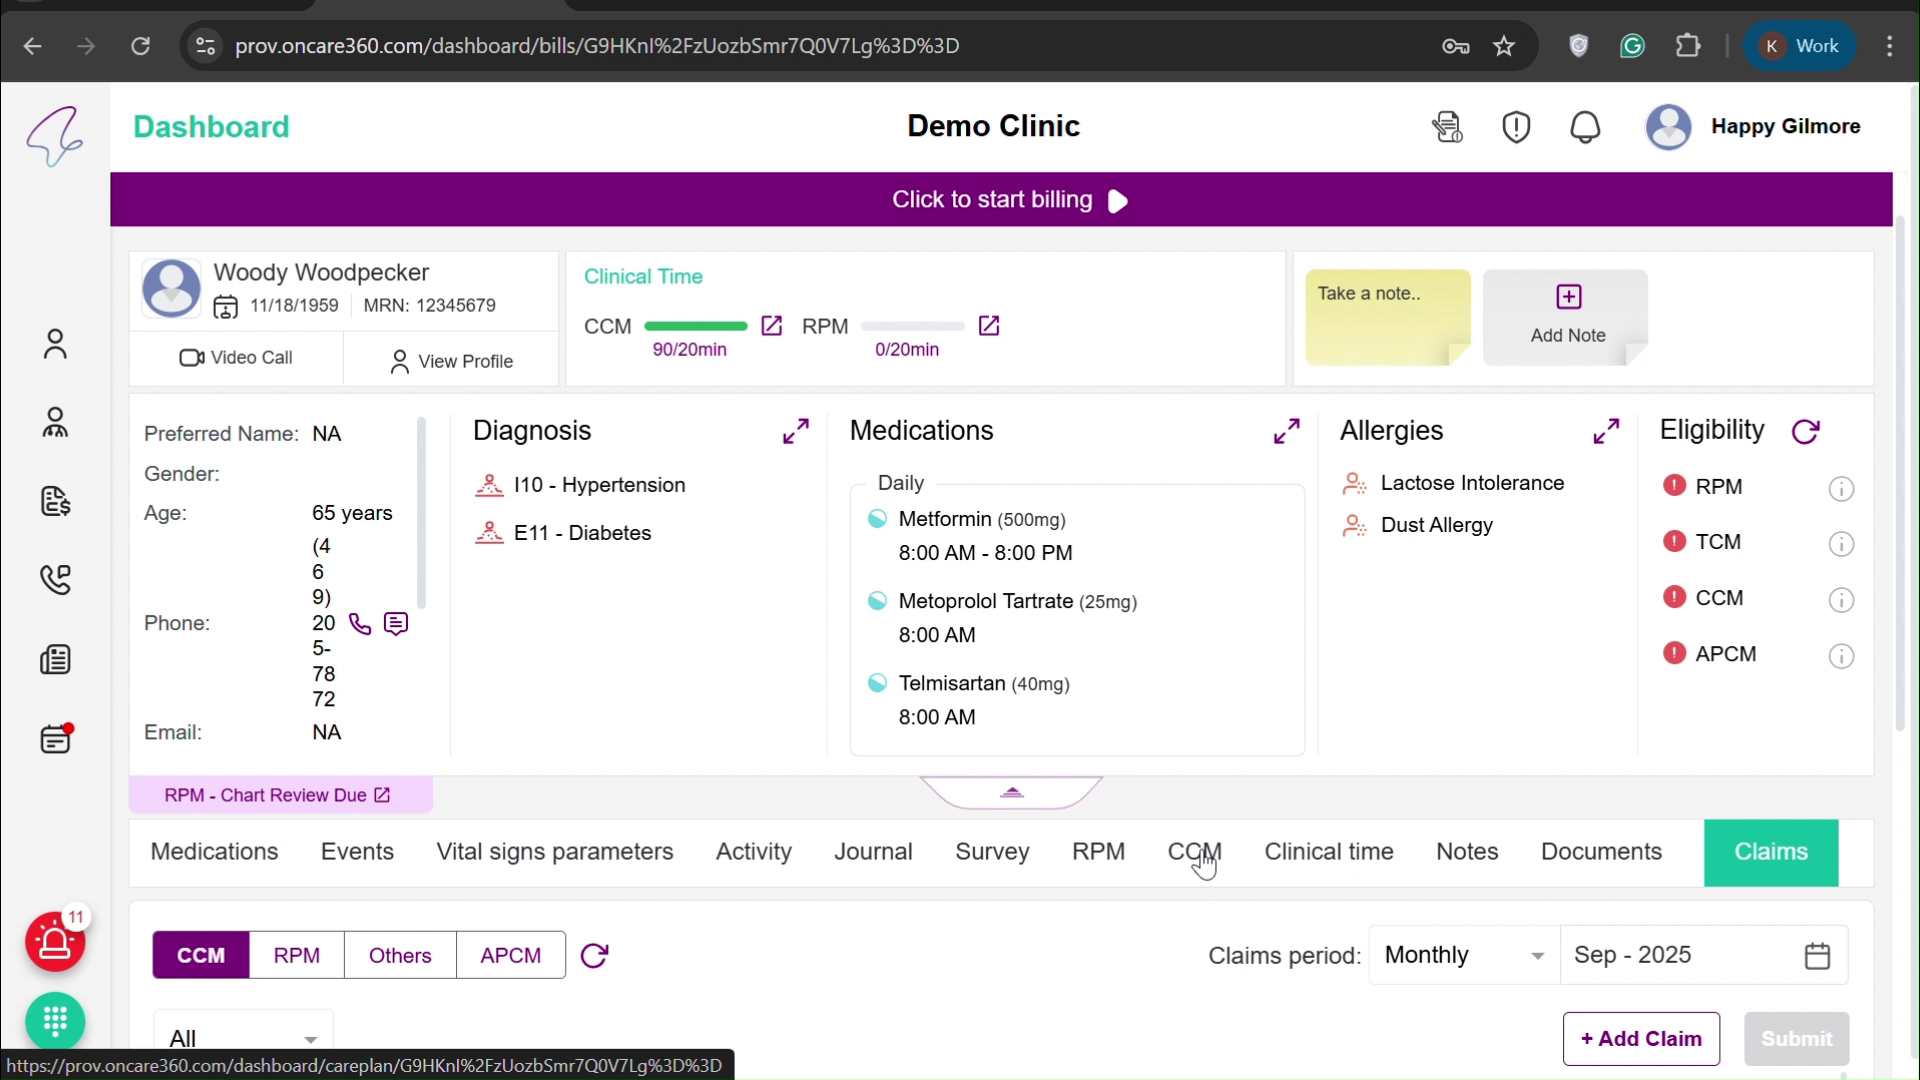Click the billing document icon next to Demo Clinic
Screen dimensions: 1920x1080
[1447, 127]
